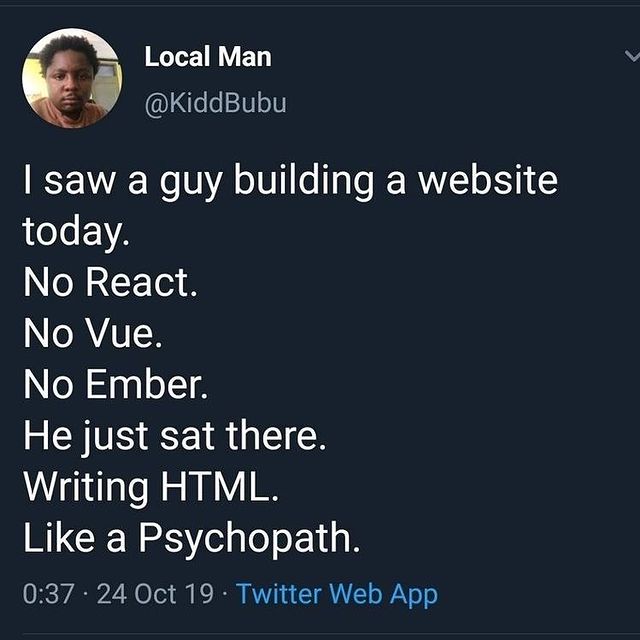Image resolution: width=640 pixels, height=640 pixels.
Task: Click the word 'Ember' in the tweet
Action: 142,384
